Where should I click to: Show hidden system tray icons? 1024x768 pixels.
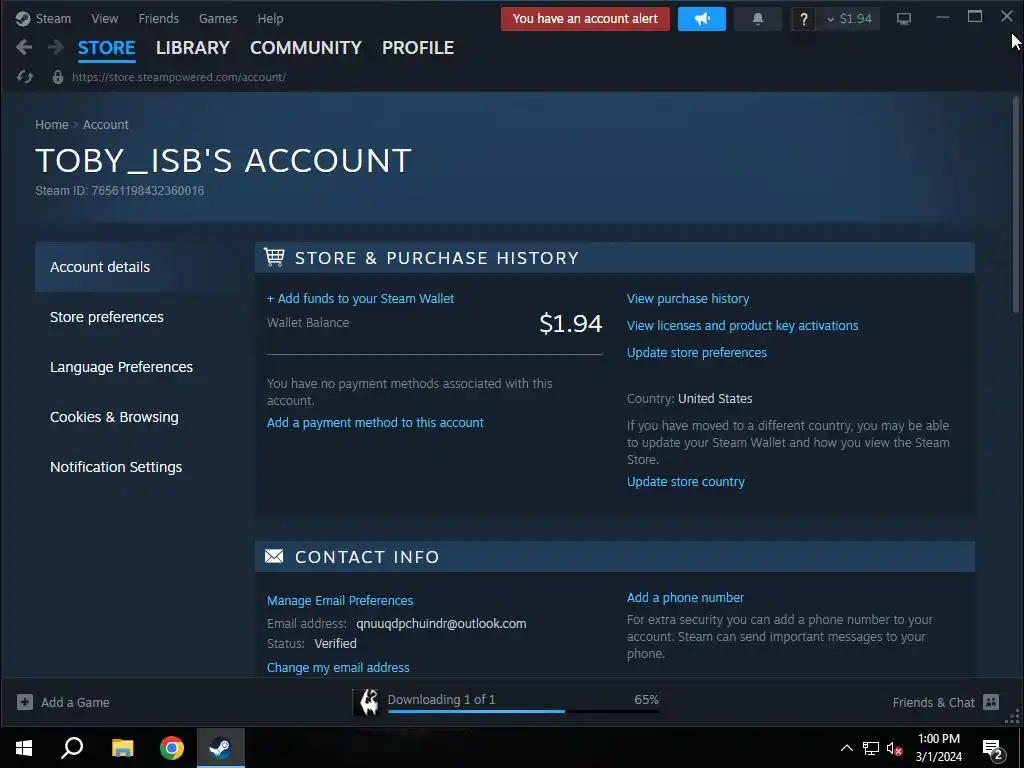point(846,748)
